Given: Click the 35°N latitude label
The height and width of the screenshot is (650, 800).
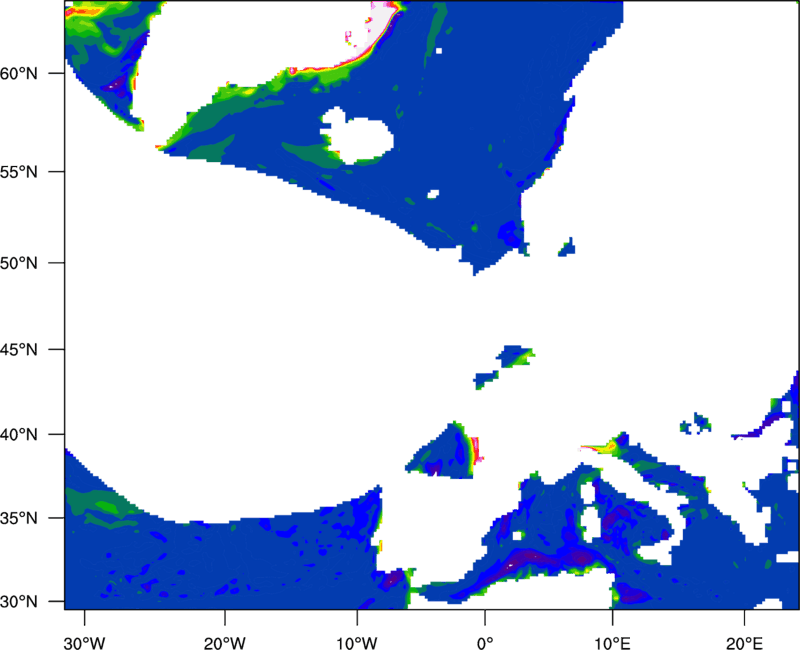Looking at the screenshot, I should [19, 518].
